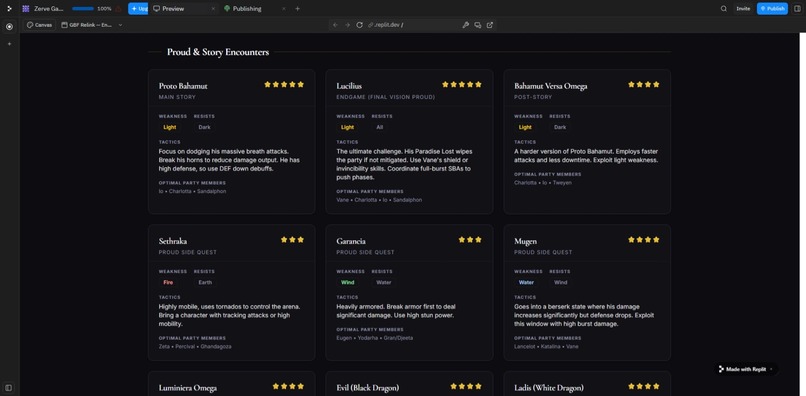
Task: Click party list Charlotta • Io • Tweyen
Action: tap(543, 183)
